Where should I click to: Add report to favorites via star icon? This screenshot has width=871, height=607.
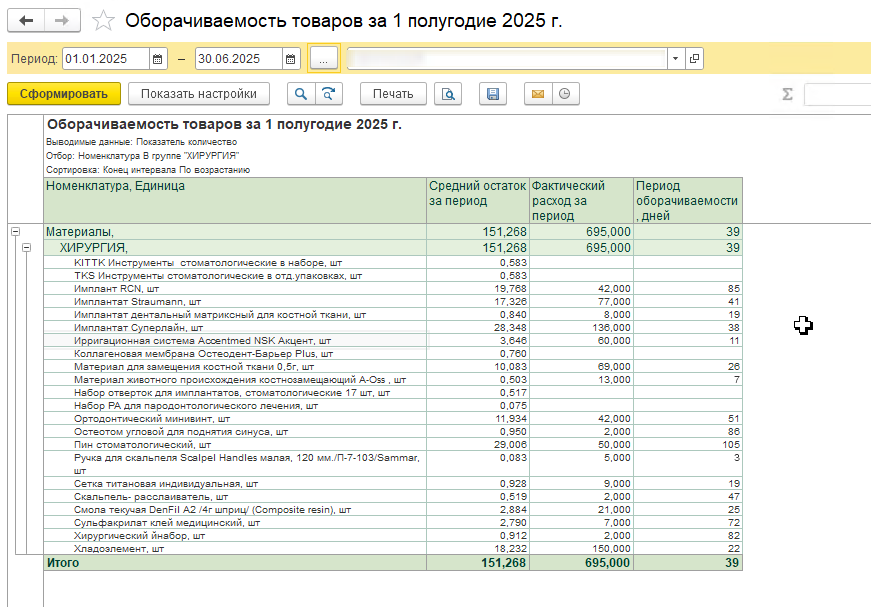point(101,18)
